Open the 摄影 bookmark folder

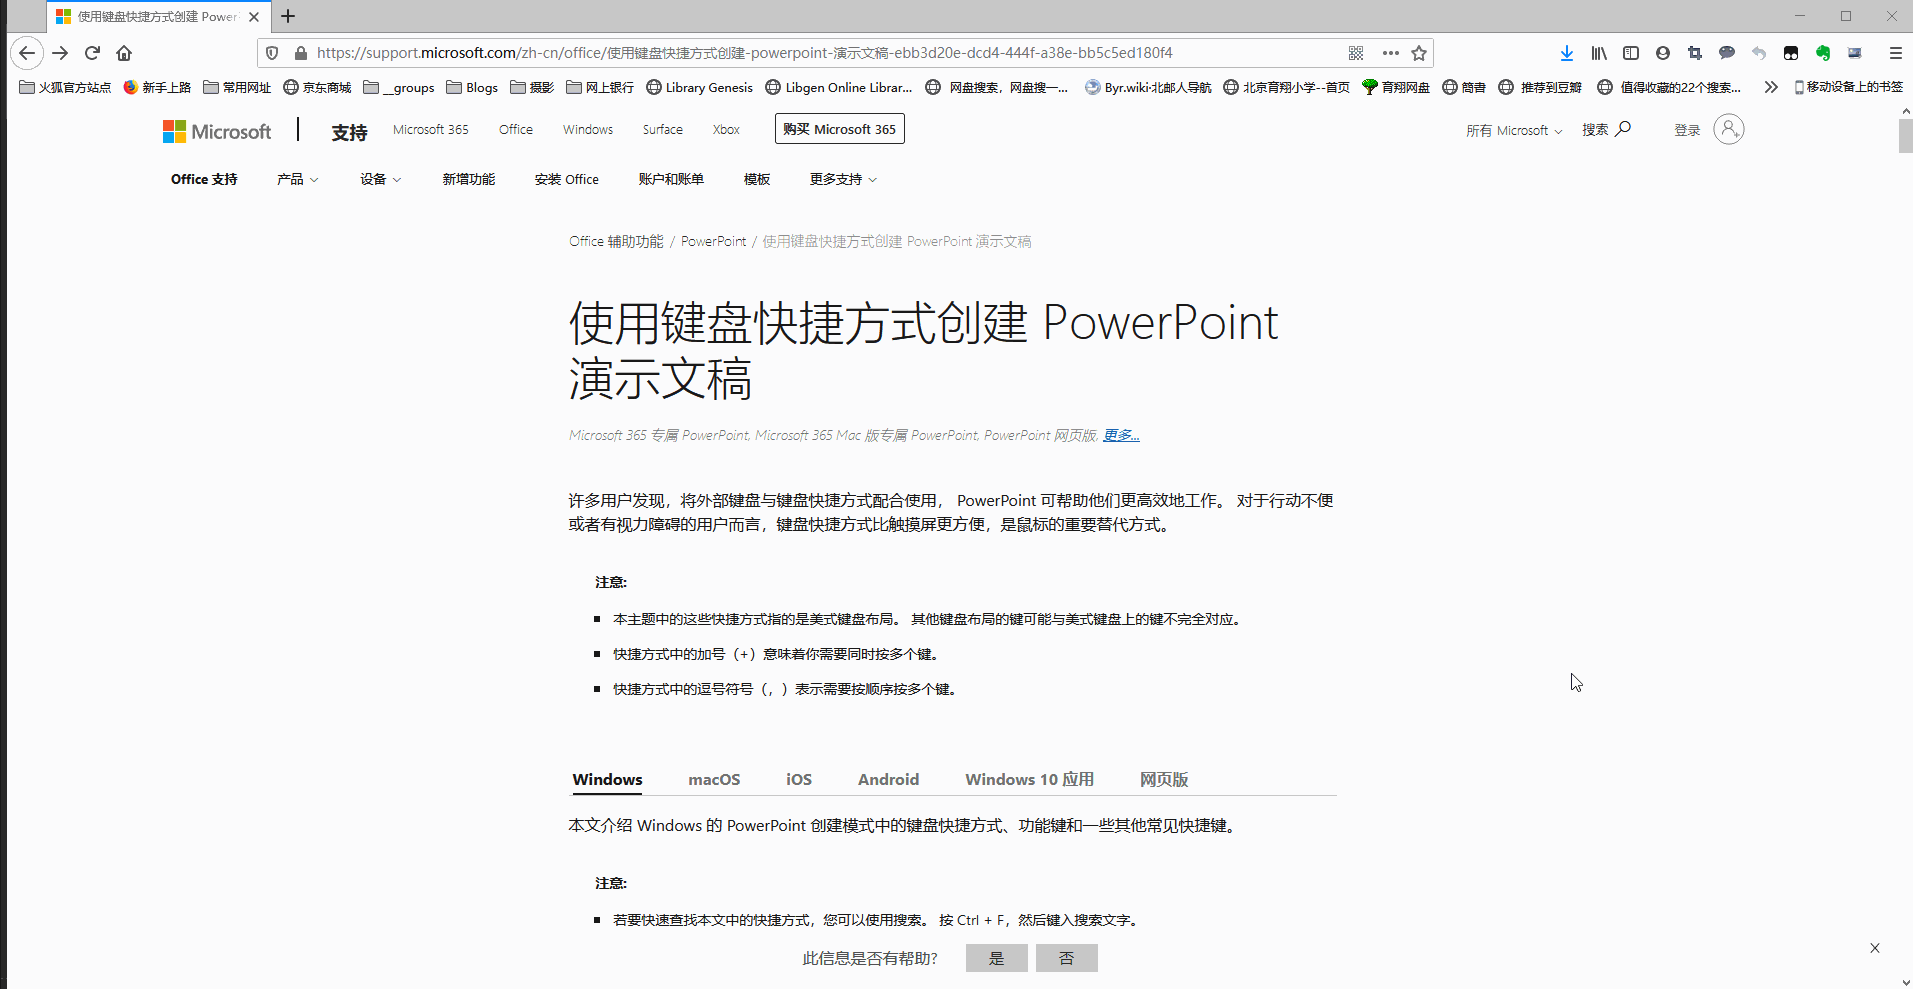(x=532, y=87)
